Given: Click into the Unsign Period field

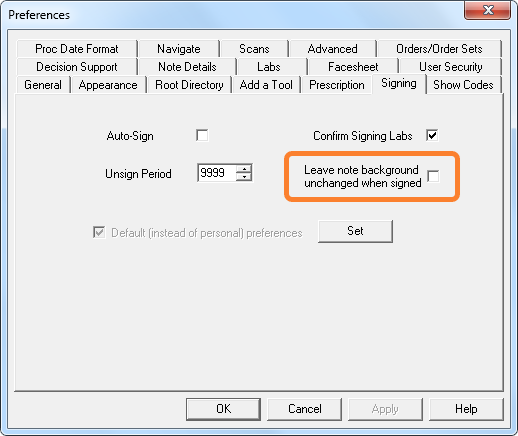Looking at the screenshot, I should (217, 173).
